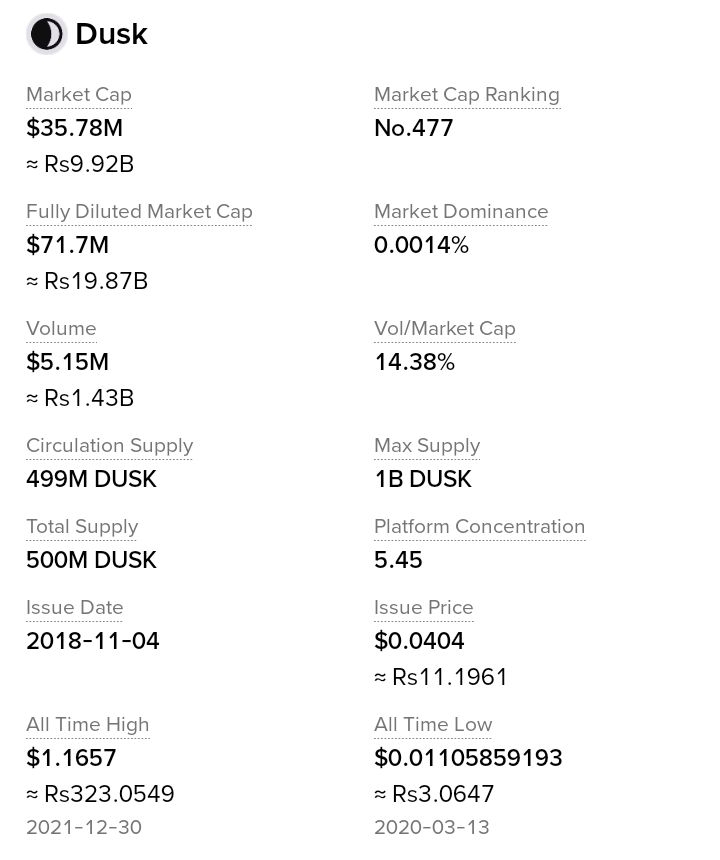Tap the Issue Price label

click(x=423, y=608)
